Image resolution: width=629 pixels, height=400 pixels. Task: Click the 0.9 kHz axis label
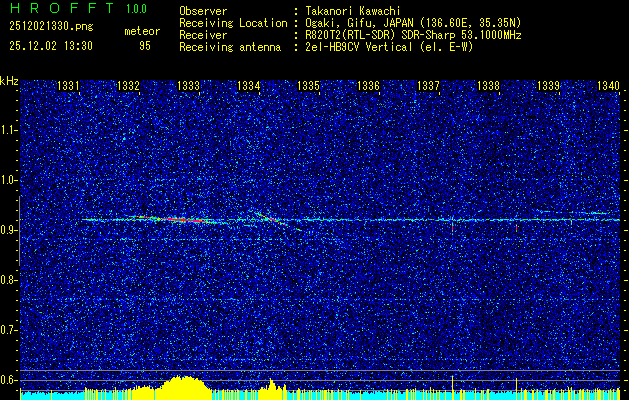tap(9, 230)
